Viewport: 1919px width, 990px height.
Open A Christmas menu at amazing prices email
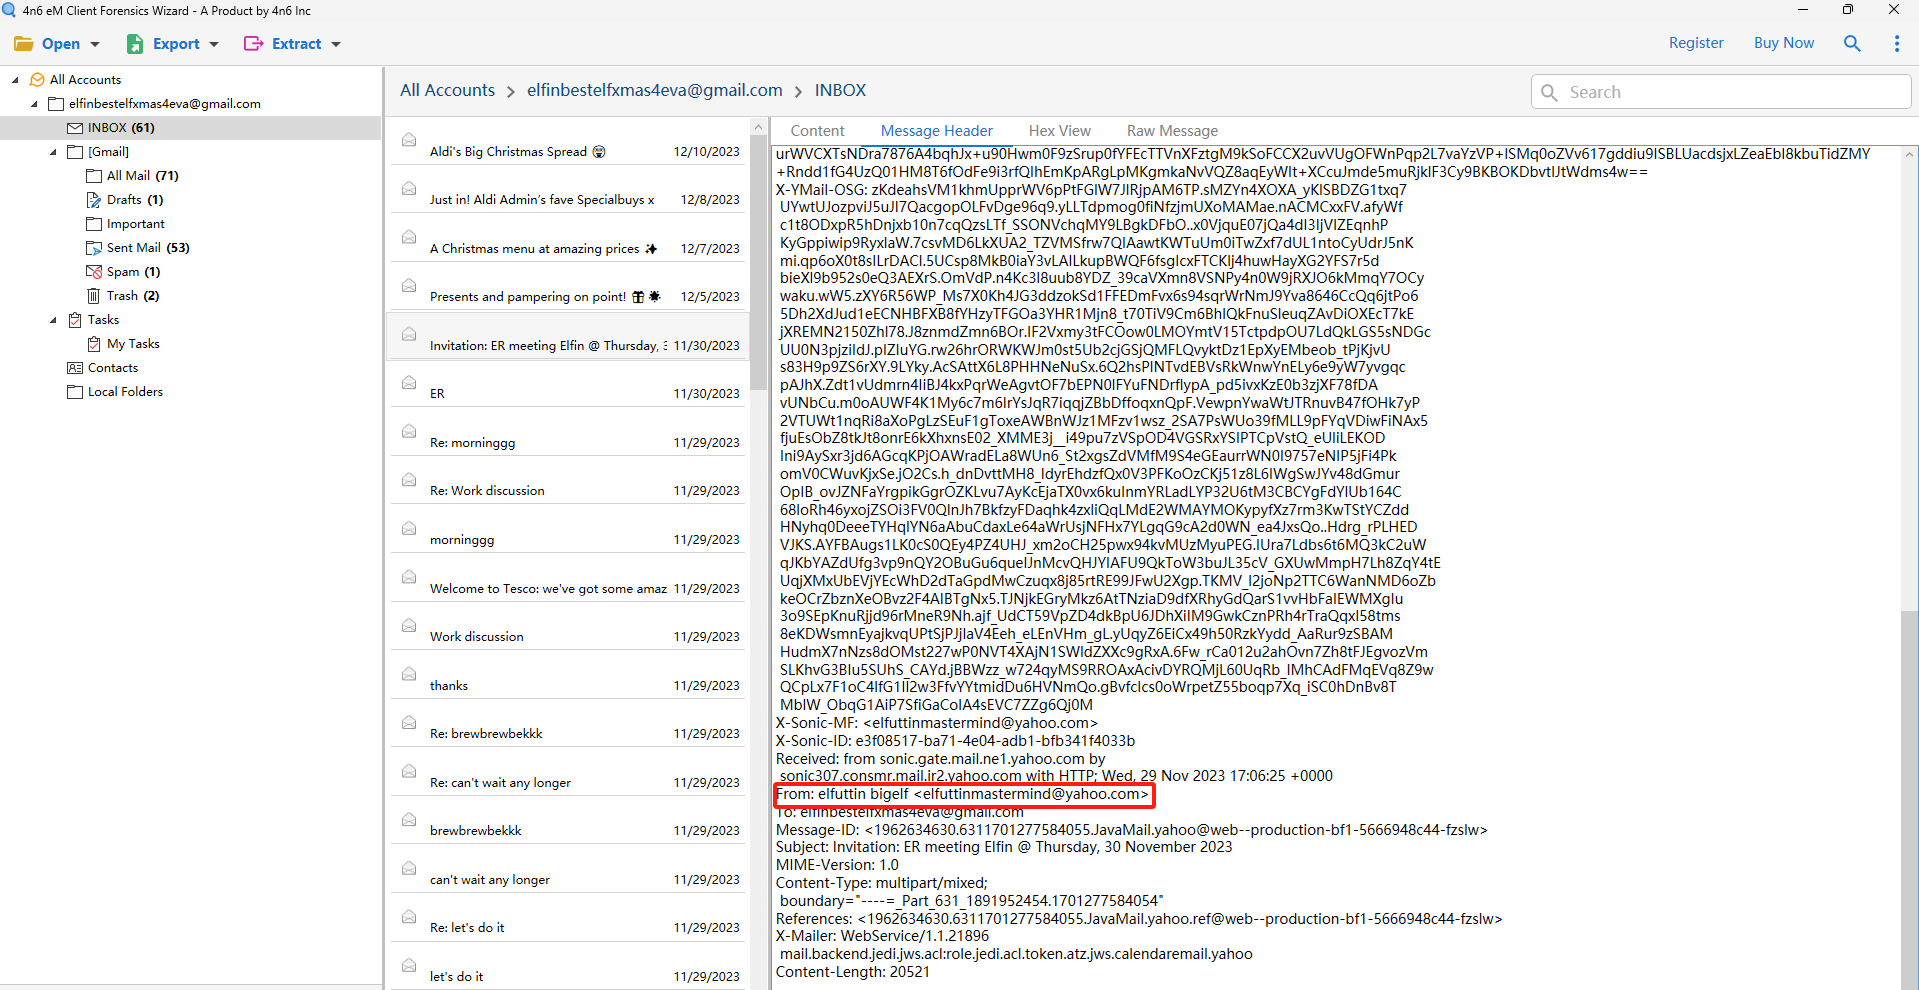point(568,239)
